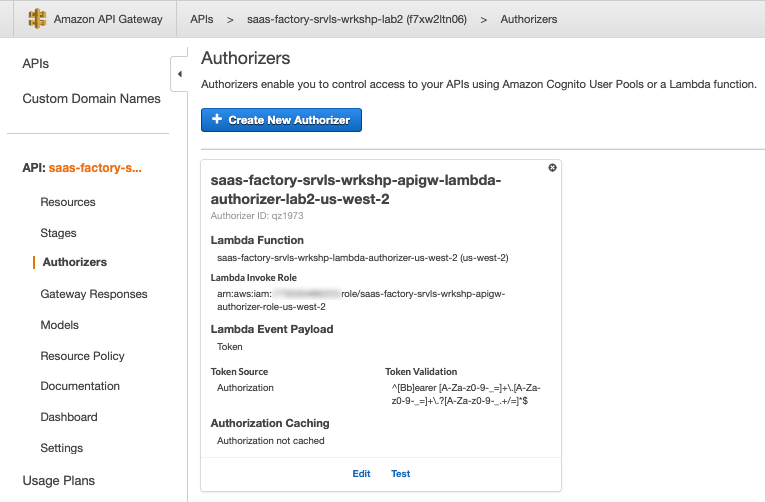
Task: Open Resource Policy in the sidebar
Action: pyautogui.click(x=82, y=356)
